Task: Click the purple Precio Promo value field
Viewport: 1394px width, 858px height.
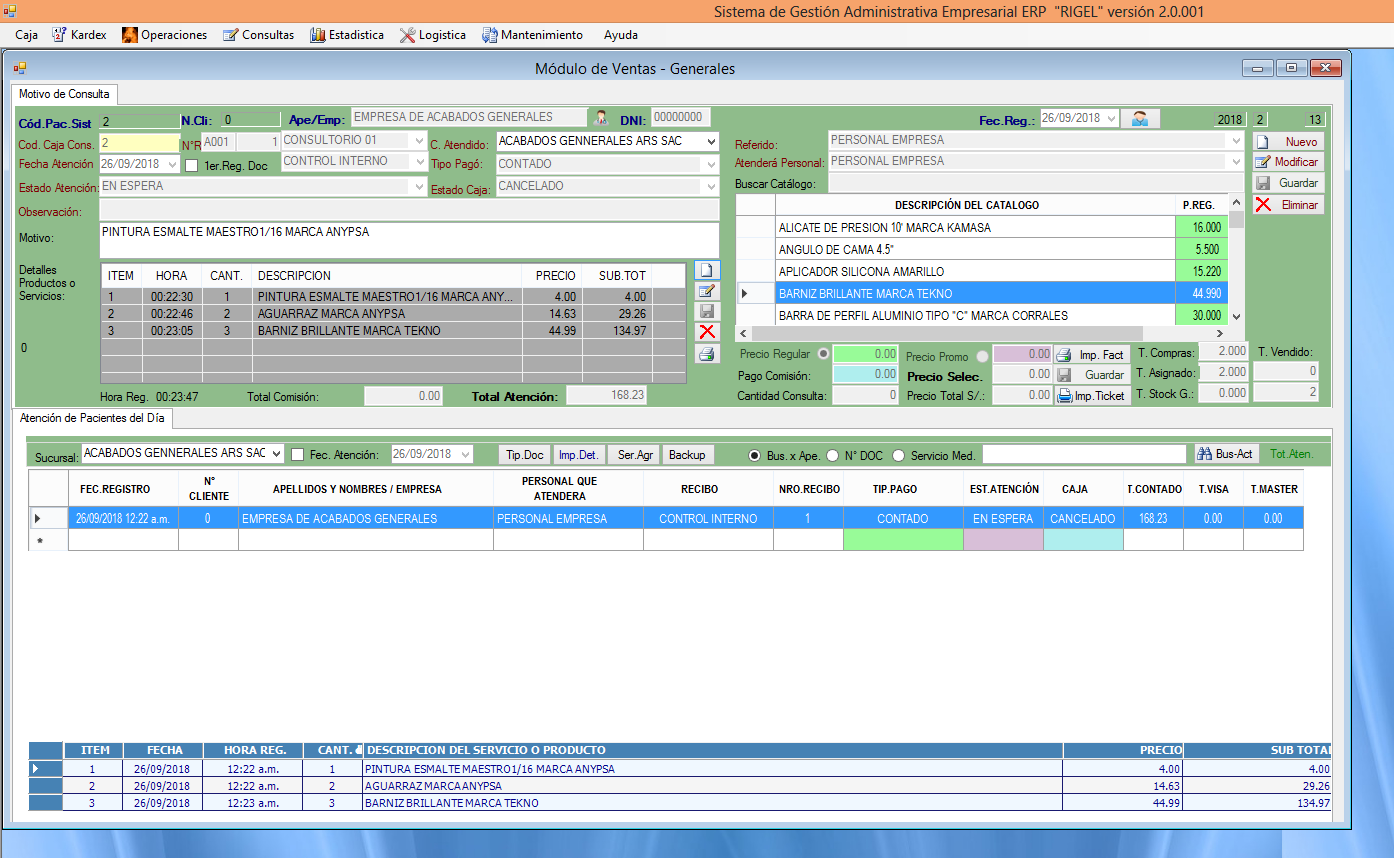Action: click(x=1022, y=354)
